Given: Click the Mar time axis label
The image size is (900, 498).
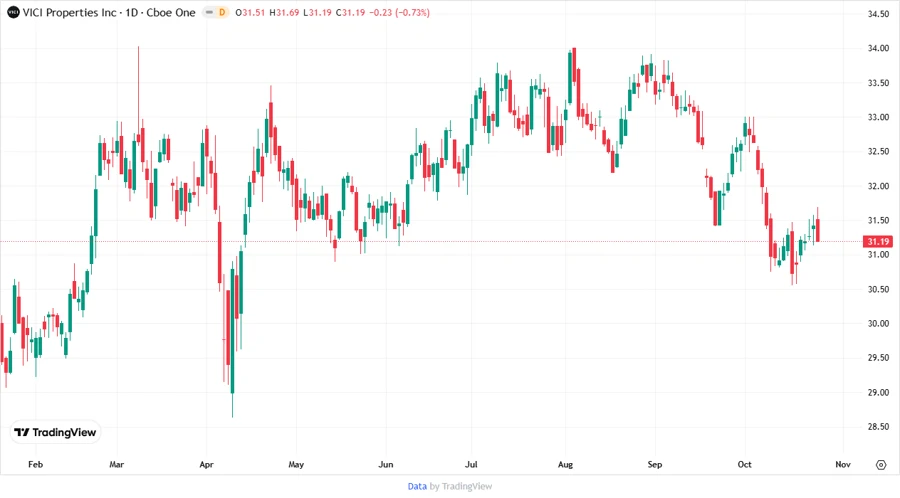Looking at the screenshot, I should pos(117,465).
